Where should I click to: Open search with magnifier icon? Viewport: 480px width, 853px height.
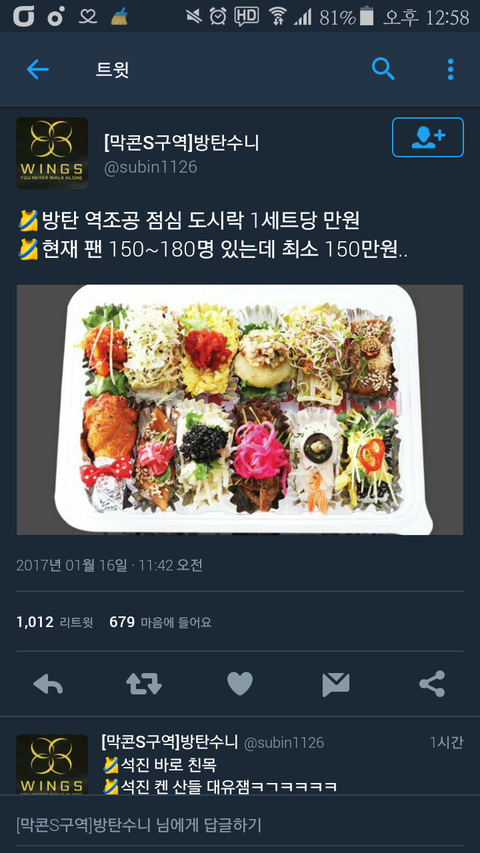click(383, 70)
